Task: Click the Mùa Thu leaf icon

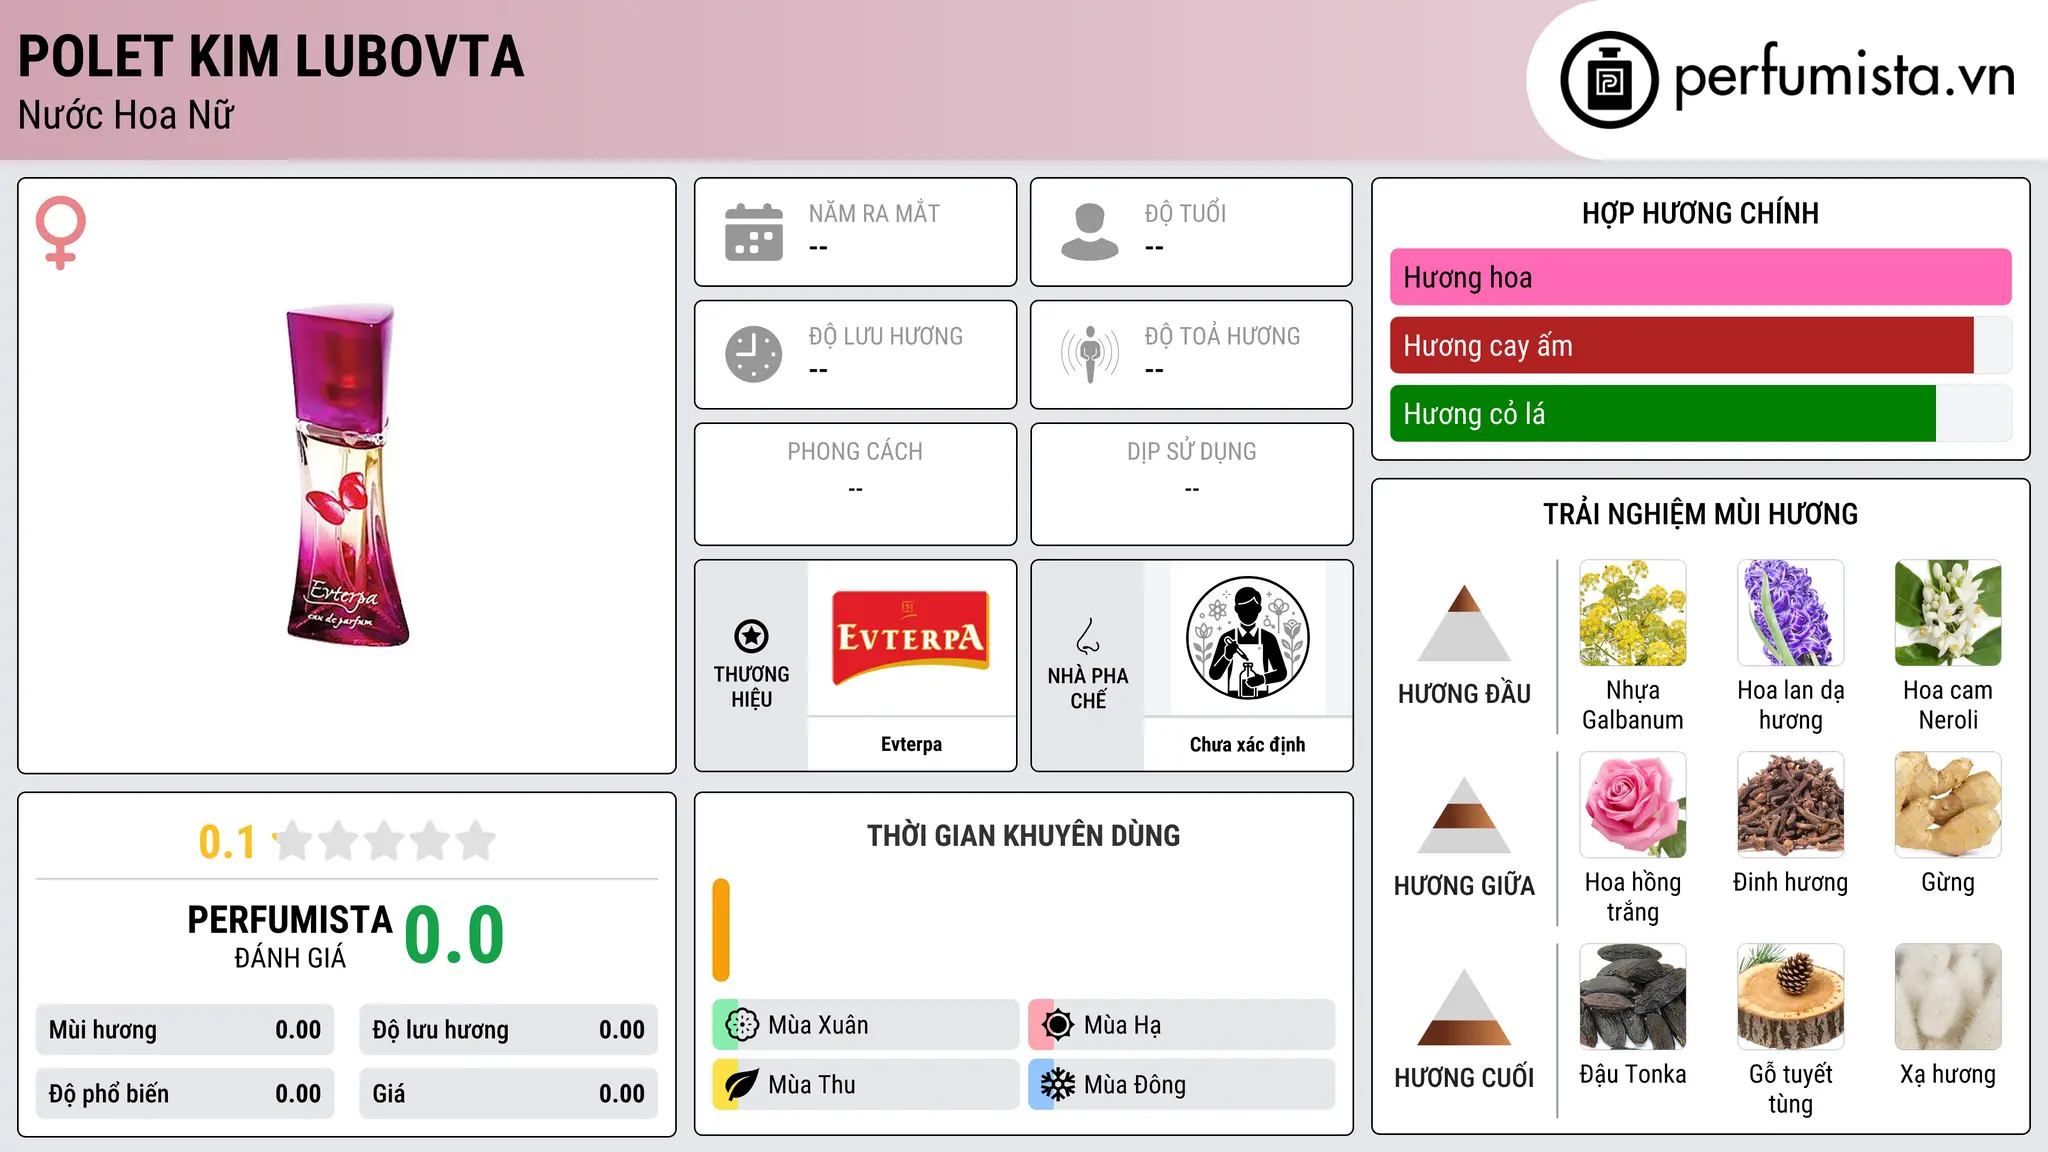Action: (741, 1085)
